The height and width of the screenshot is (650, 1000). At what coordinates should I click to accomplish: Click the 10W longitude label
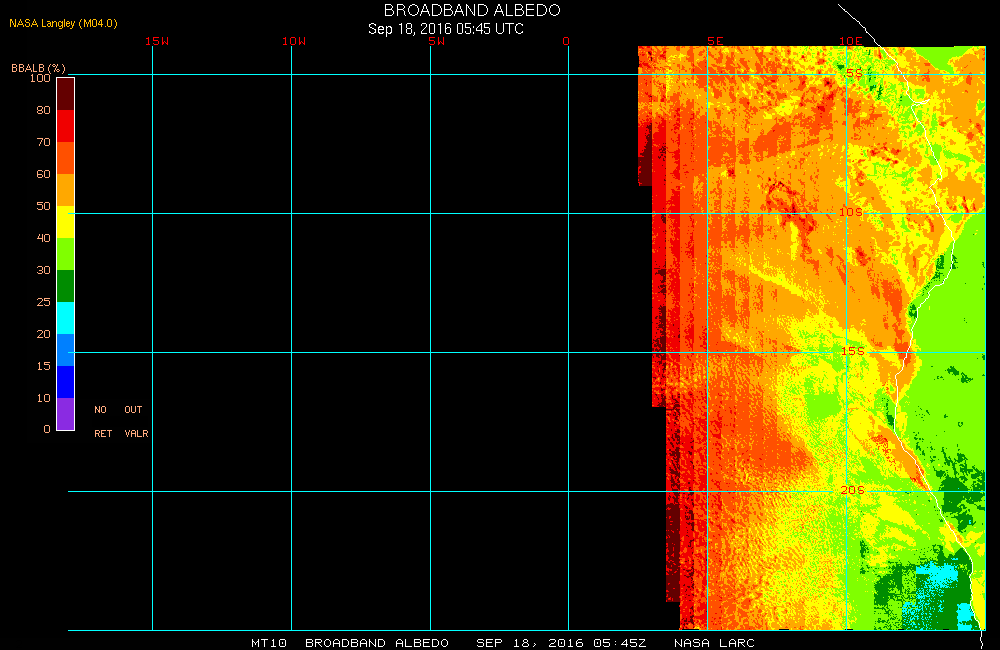point(294,41)
